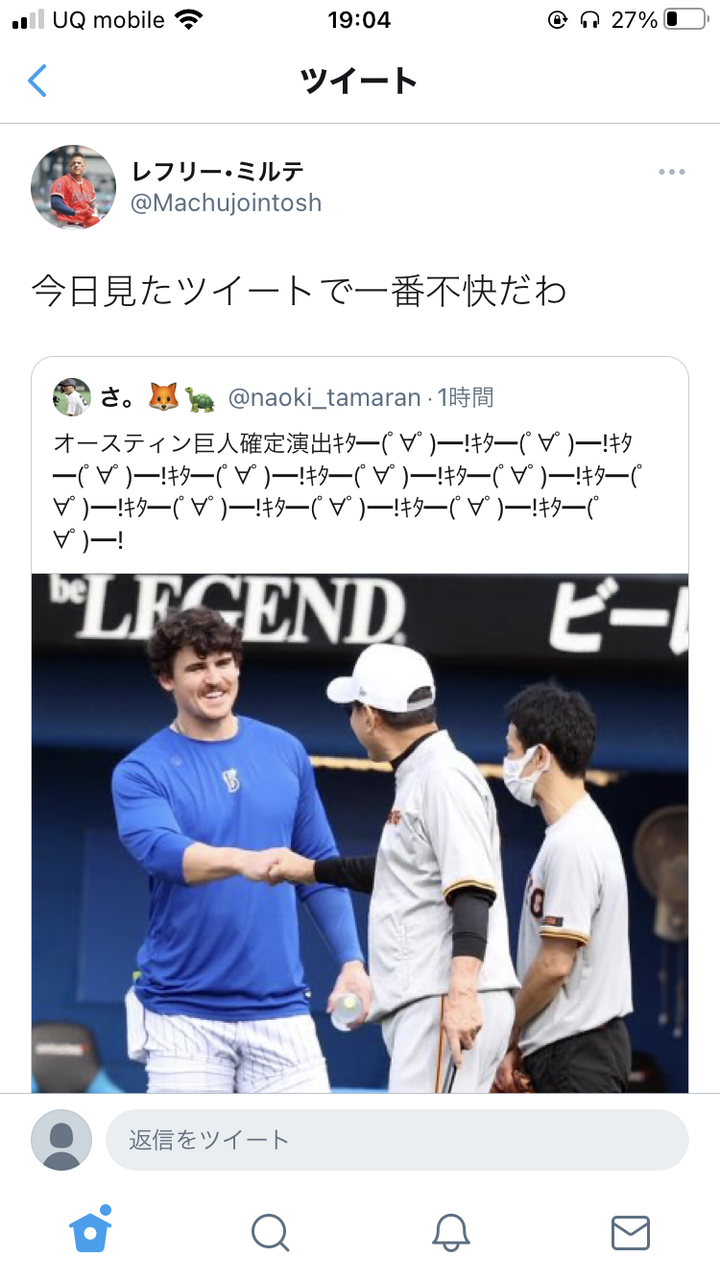This screenshot has width=720, height=1280.
Task: Open the quoted tweet photo
Action: click(360, 832)
